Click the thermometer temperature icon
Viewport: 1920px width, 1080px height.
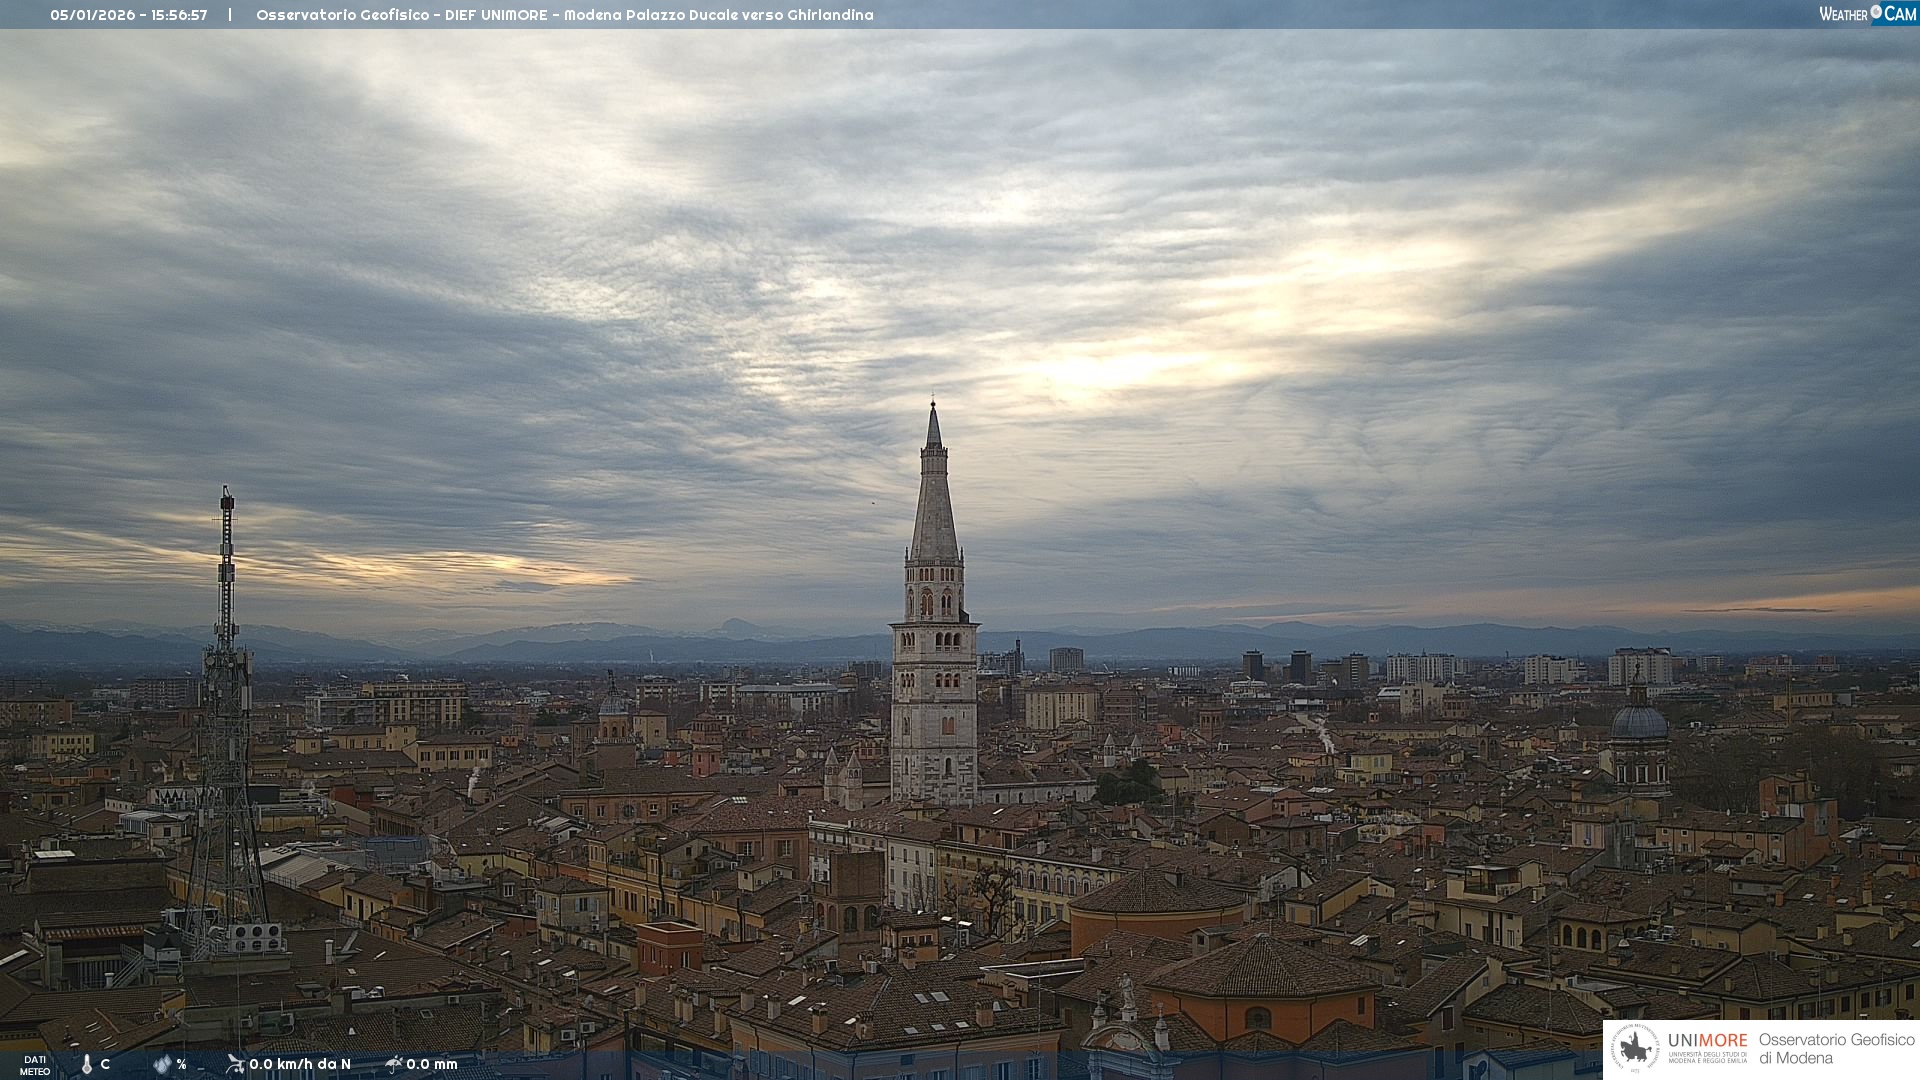coord(87,1064)
